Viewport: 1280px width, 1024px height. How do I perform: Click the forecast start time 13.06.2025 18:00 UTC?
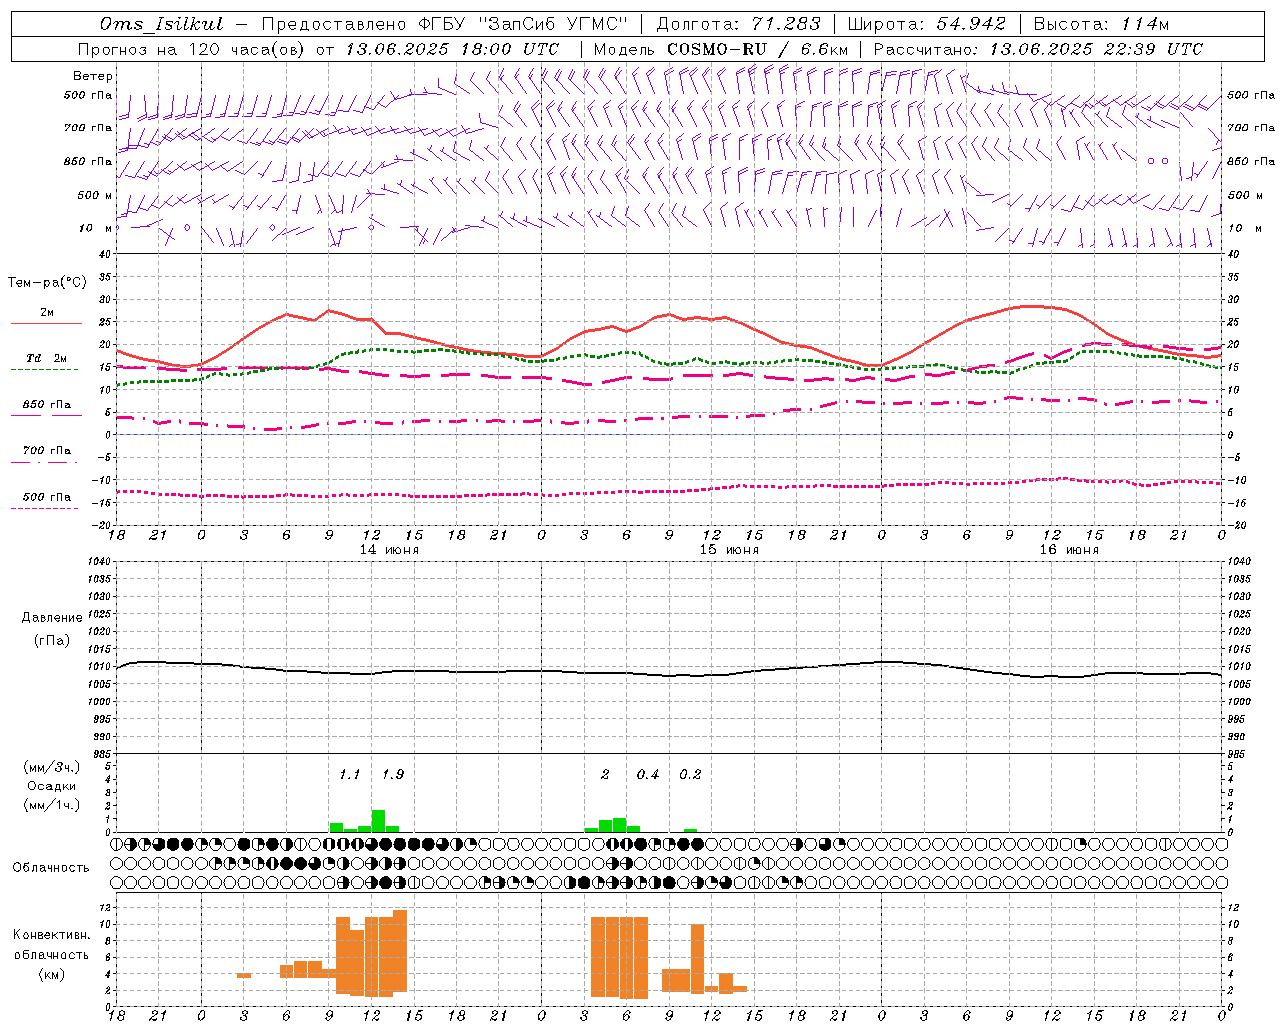click(x=452, y=49)
